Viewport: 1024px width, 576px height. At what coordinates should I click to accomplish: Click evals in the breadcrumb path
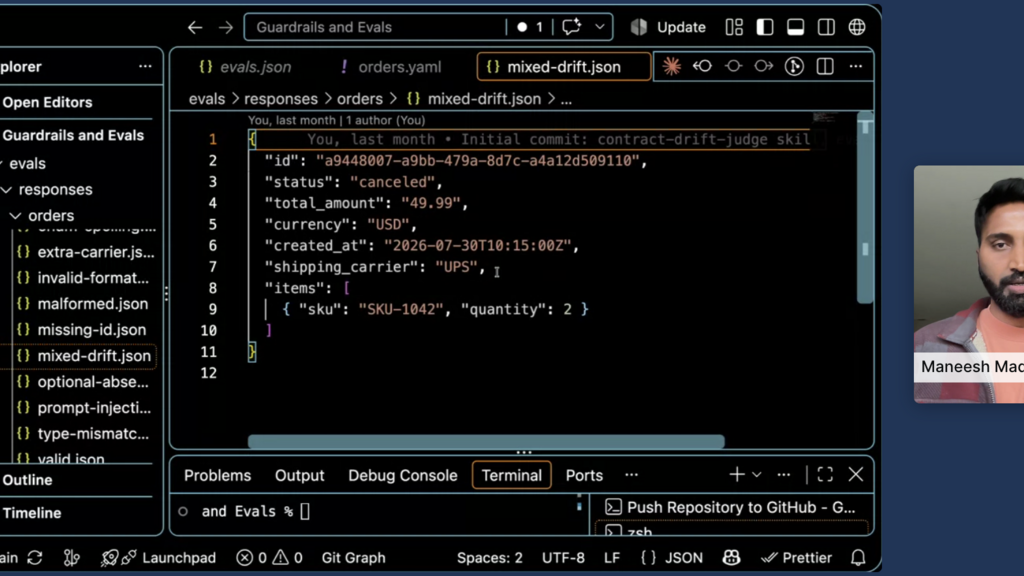pos(206,99)
